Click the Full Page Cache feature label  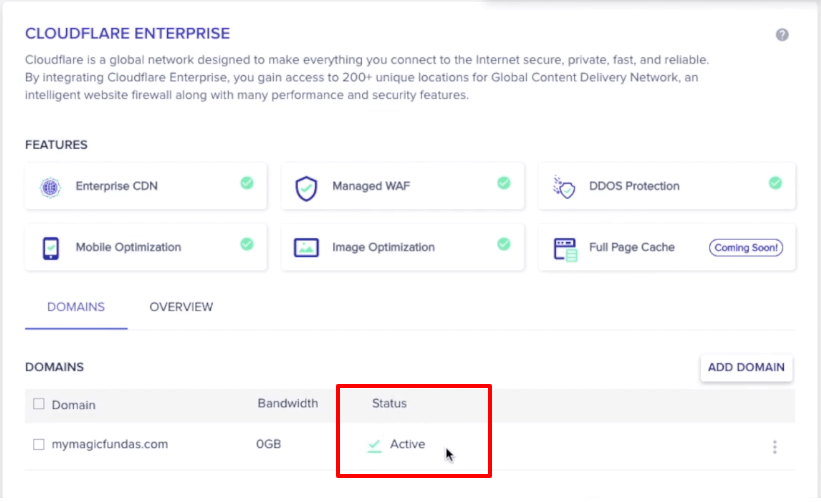[x=631, y=248]
